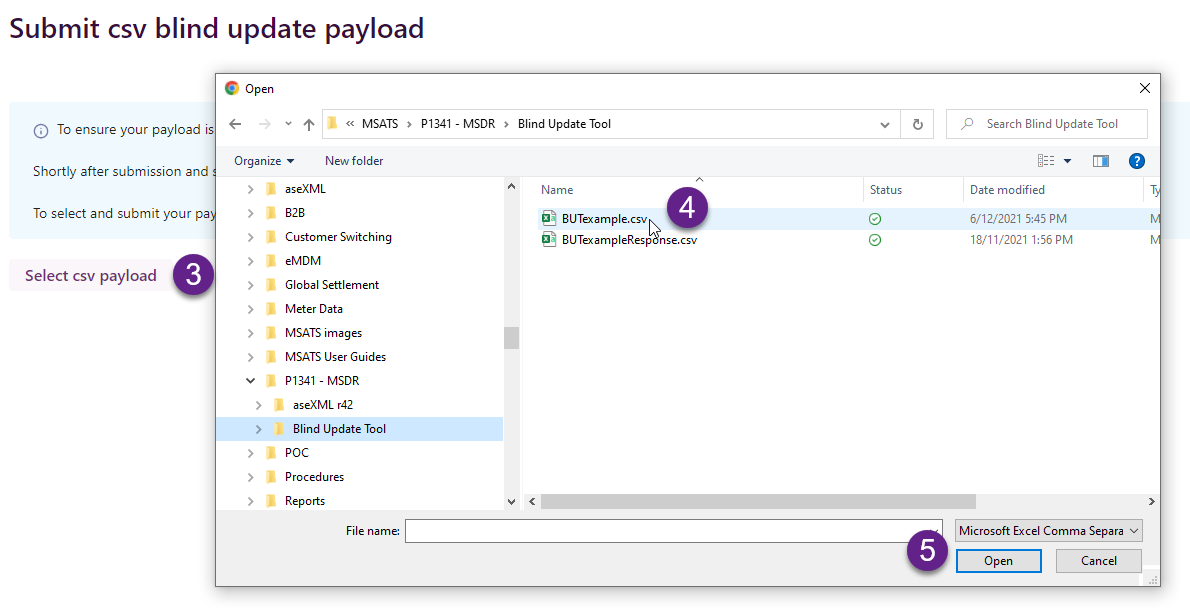Image resolution: width=1190 pixels, height=608 pixels.
Task: Open the dialog Help question mark icon
Action: click(x=1136, y=161)
